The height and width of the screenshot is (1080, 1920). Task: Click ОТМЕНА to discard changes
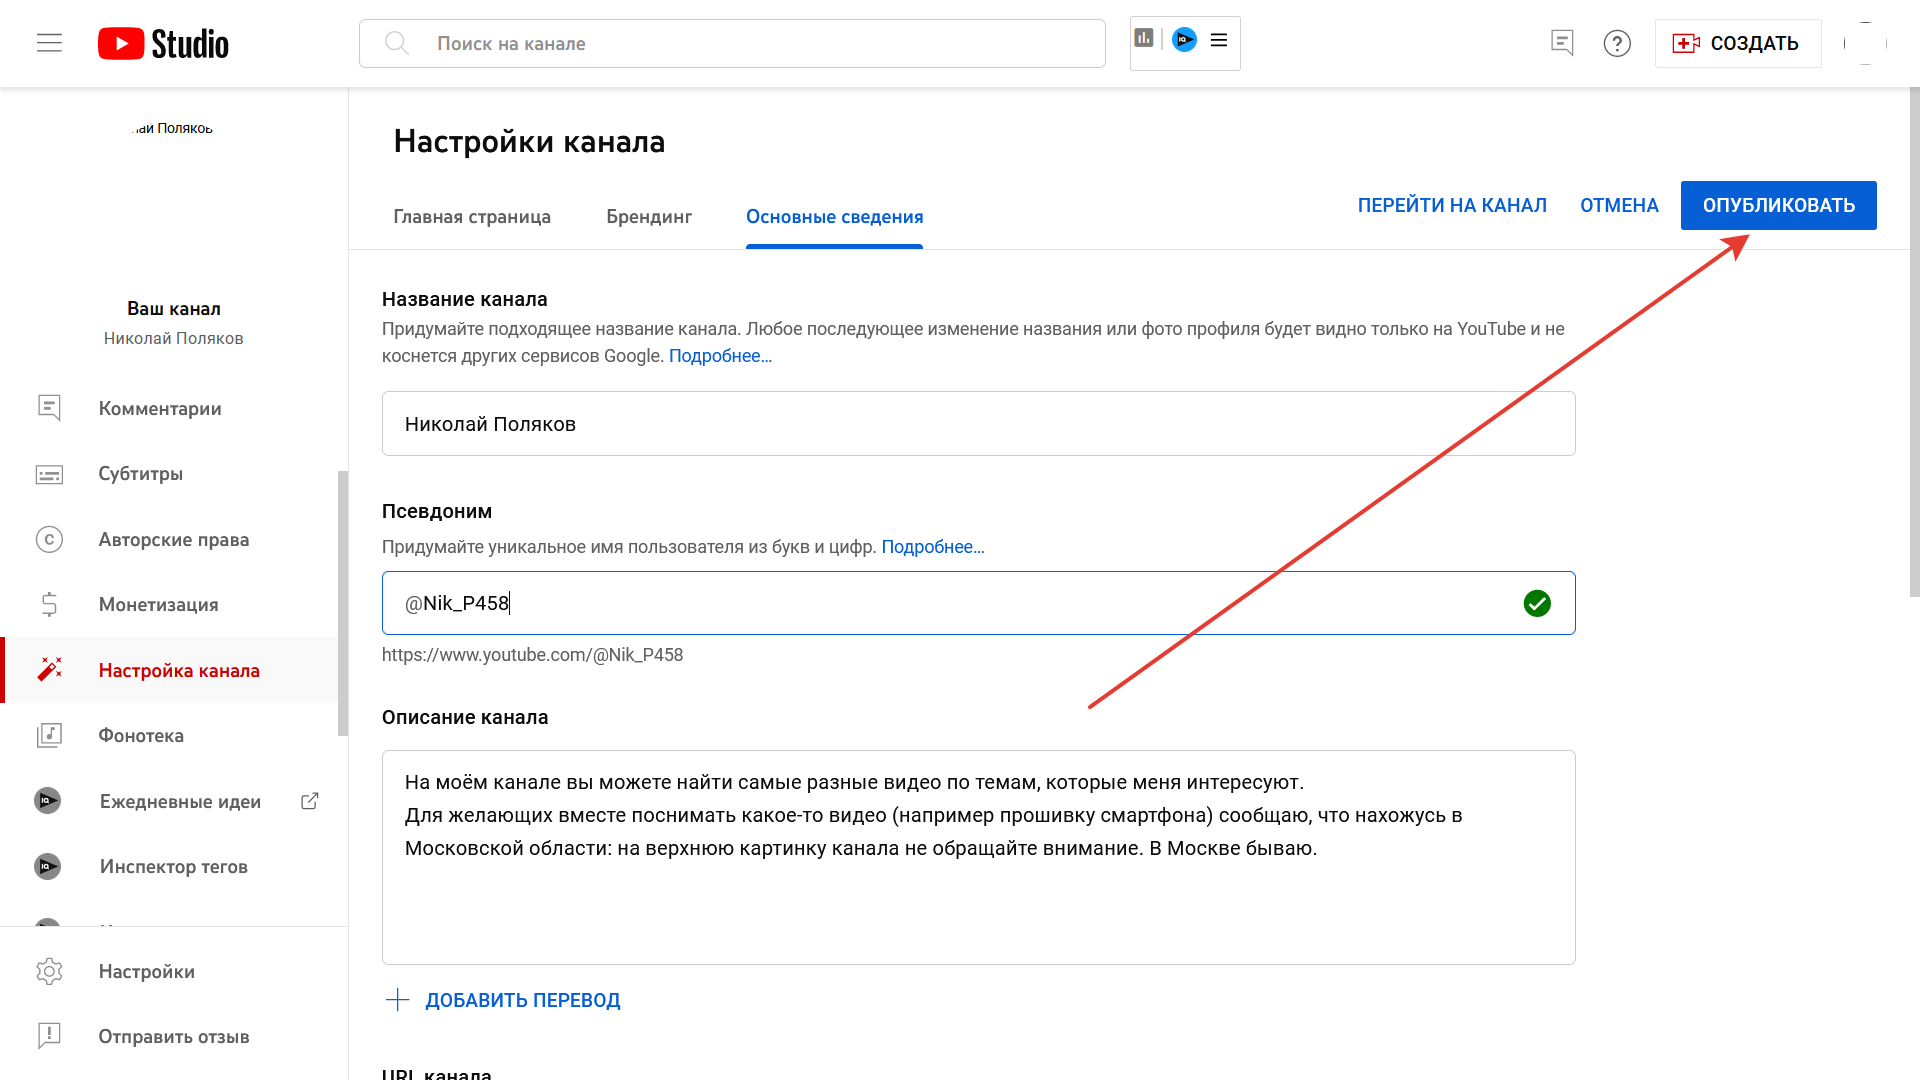1619,205
